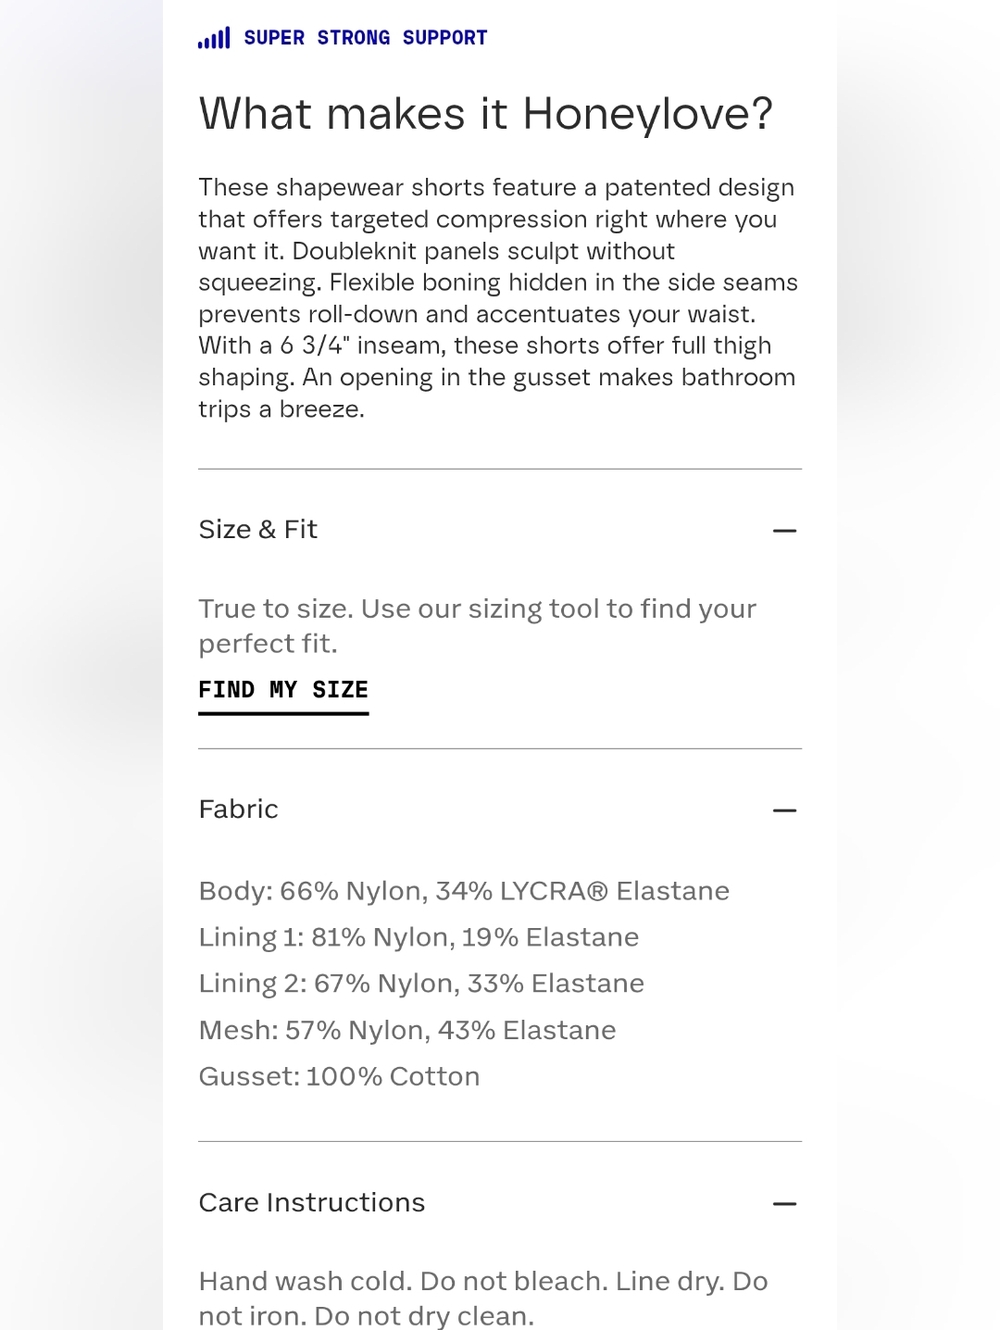
Task: Click the Hand wash cold instruction line
Action: tap(483, 1282)
